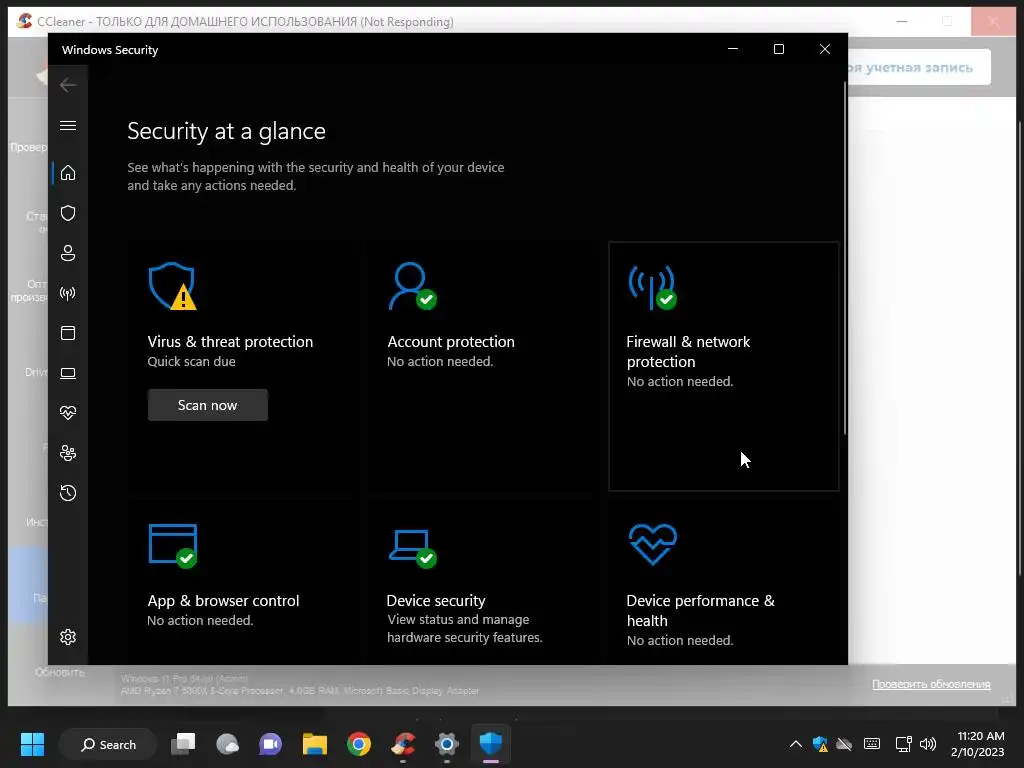
Task: Click the 'Security at a glance' title
Action: pyautogui.click(x=226, y=131)
